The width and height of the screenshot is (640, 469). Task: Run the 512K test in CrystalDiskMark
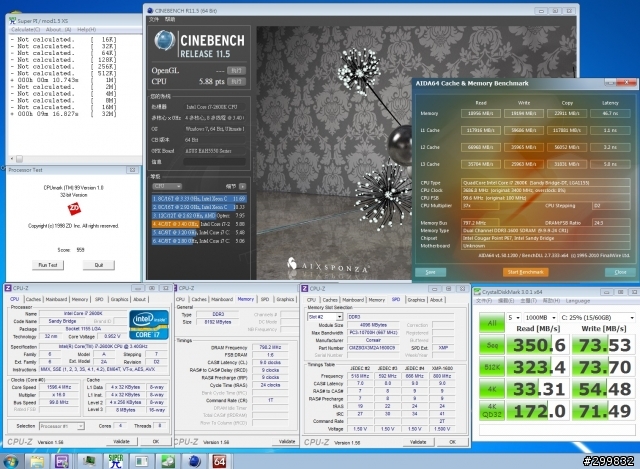491,367
